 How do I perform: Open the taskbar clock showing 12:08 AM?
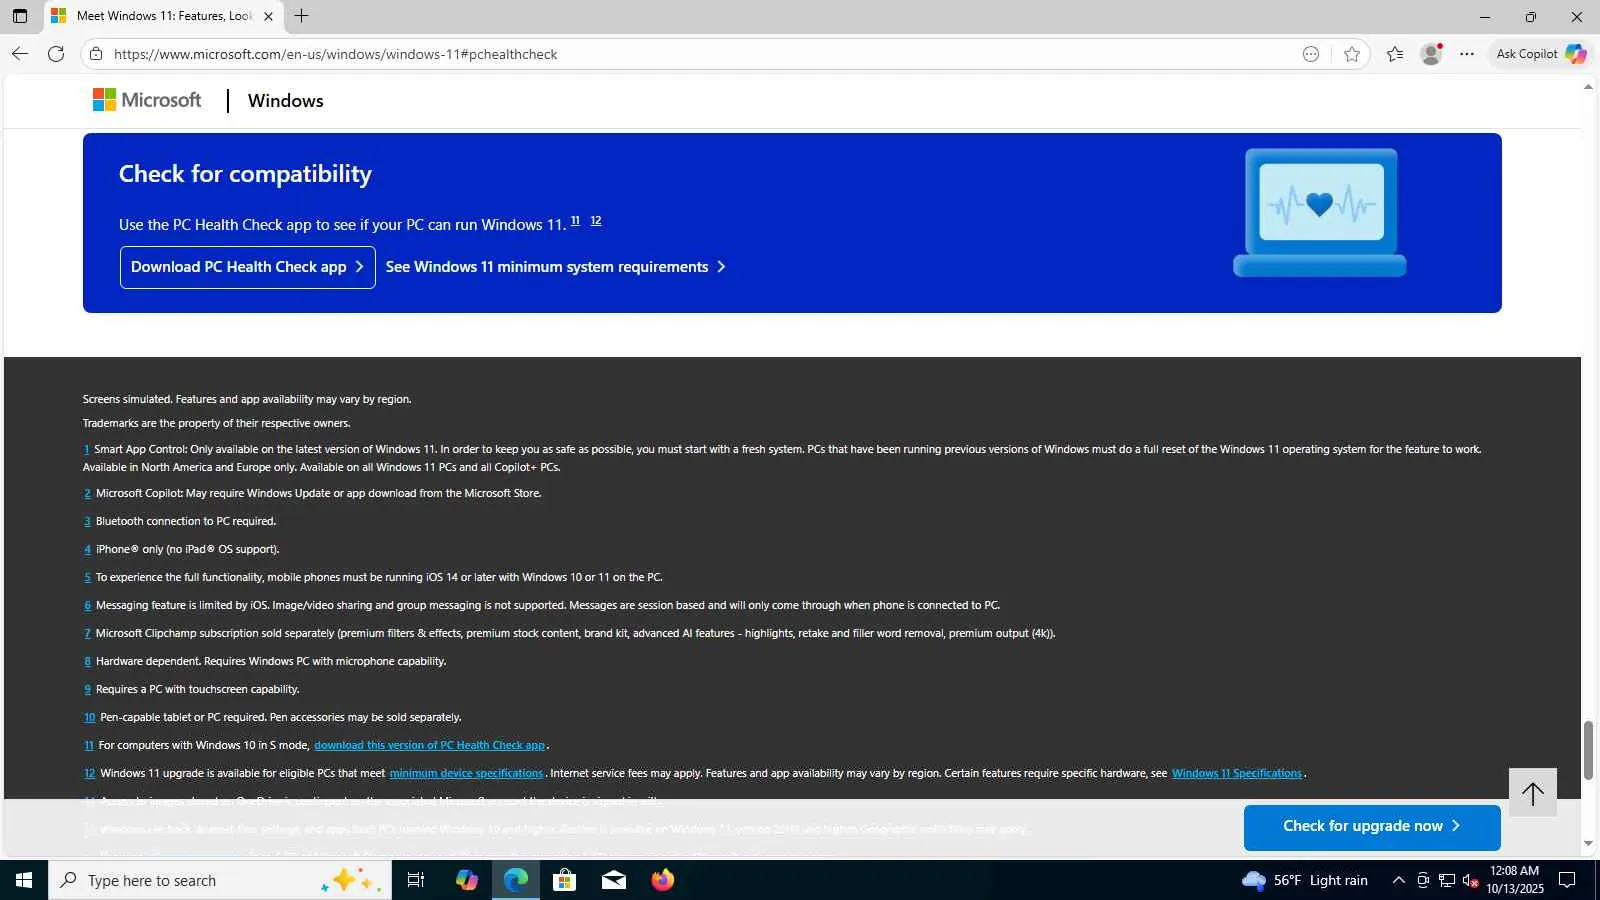(x=1514, y=880)
